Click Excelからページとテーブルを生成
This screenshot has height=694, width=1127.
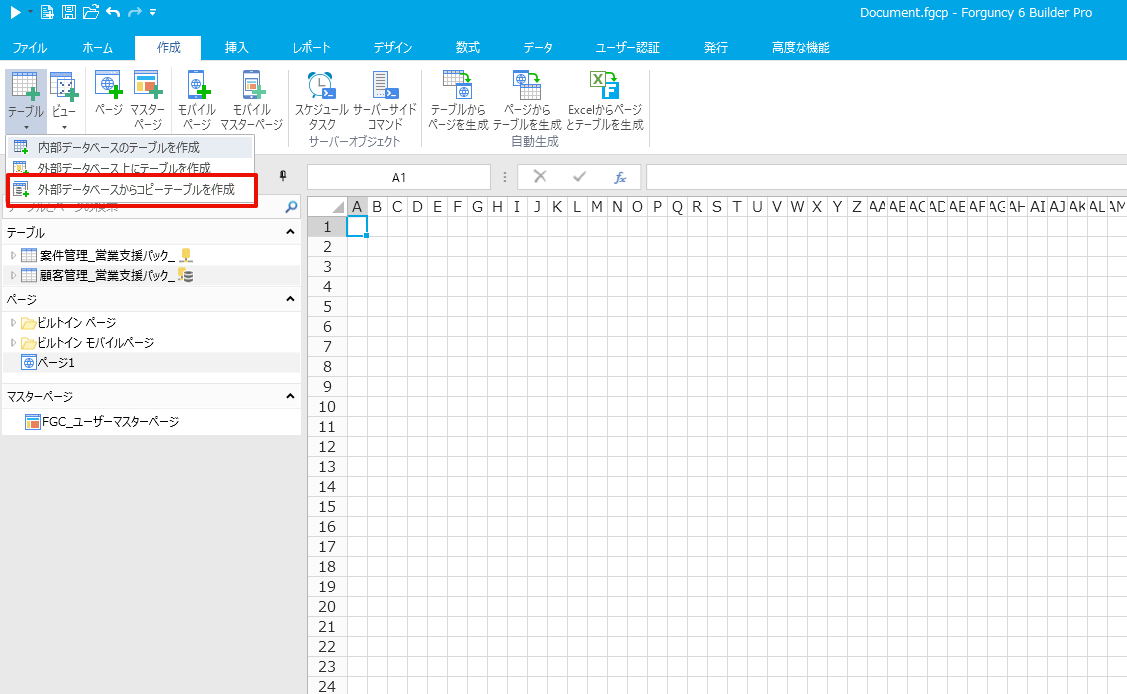pos(604,100)
